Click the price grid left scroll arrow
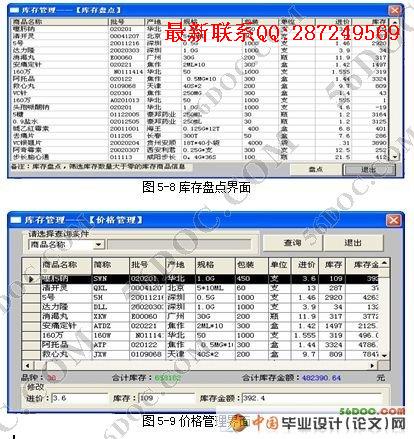This screenshot has height=439, width=414. click(27, 366)
